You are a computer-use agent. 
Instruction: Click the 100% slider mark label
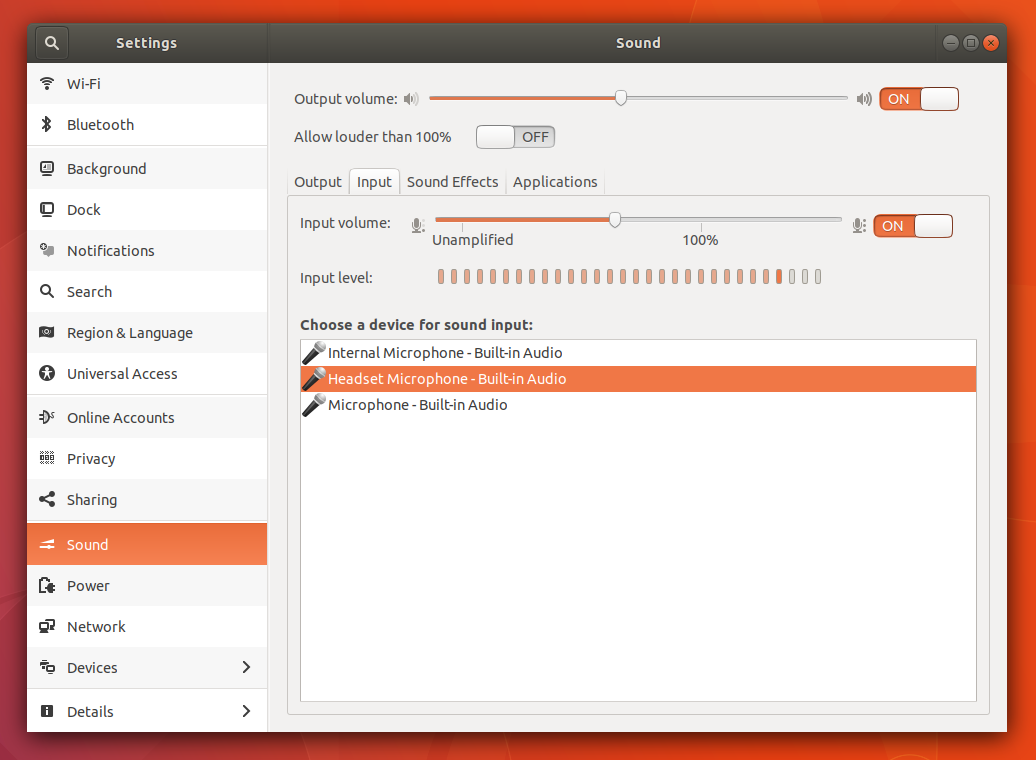[700, 240]
